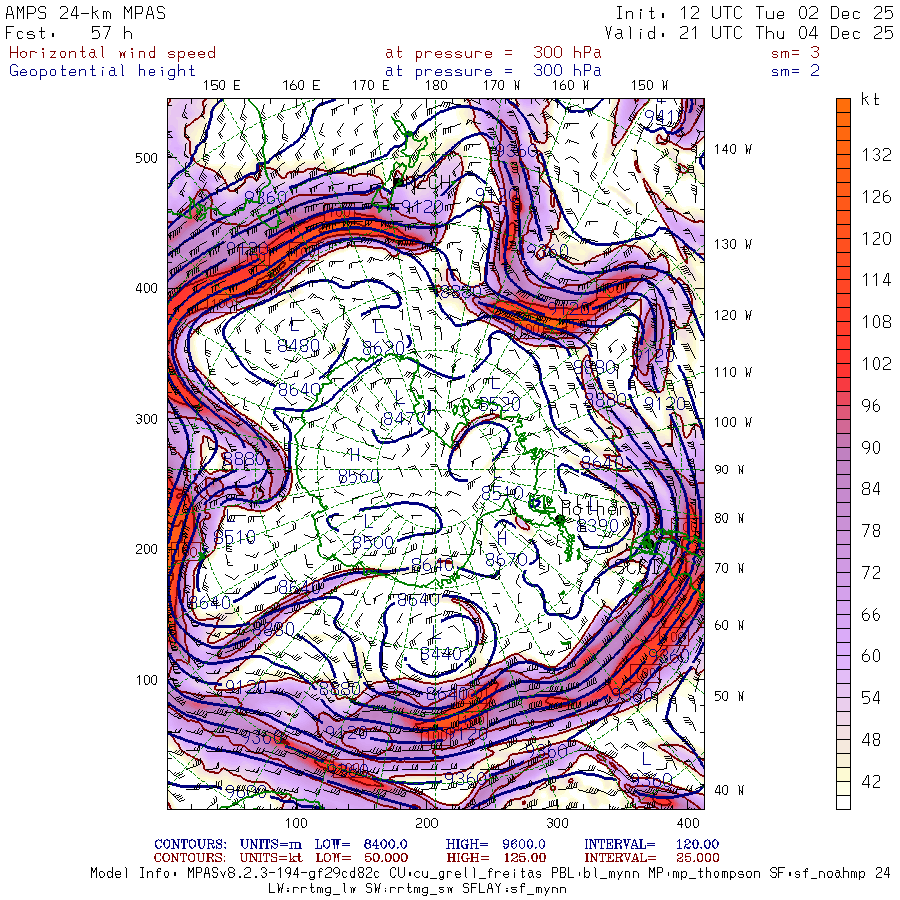
Task: Click the top orange segment of the colorbar
Action: (843, 106)
